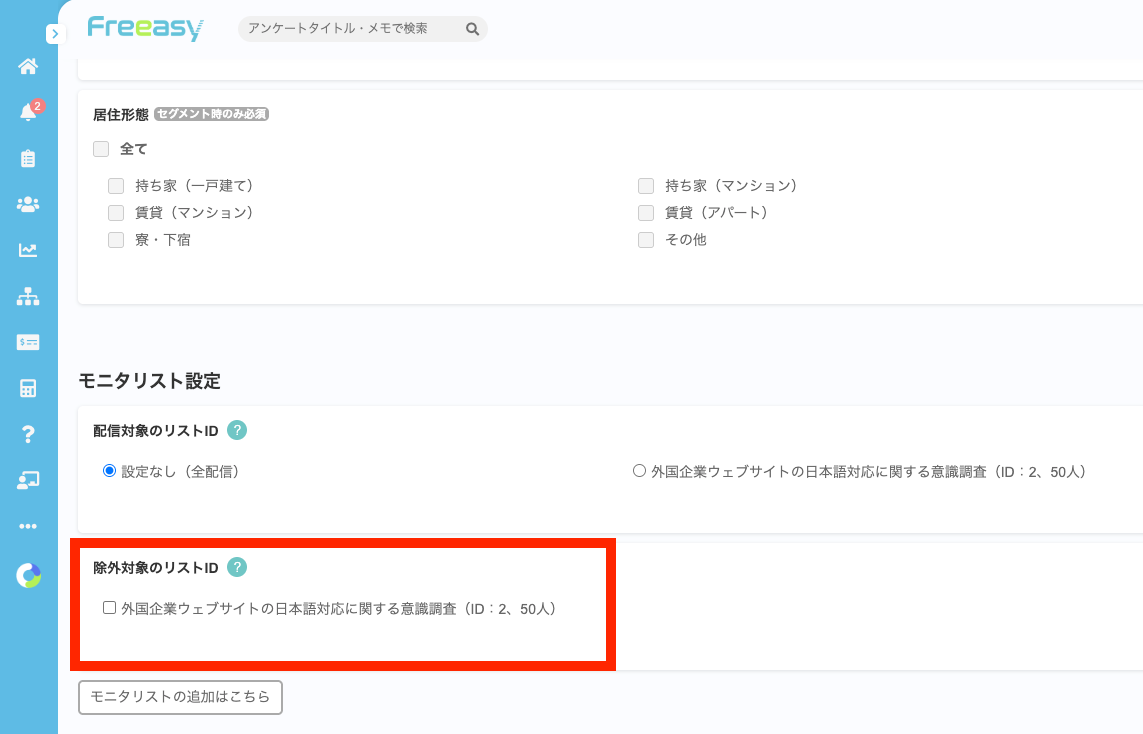Open the sitemap hierarchy icon
Image resolution: width=1143 pixels, height=734 pixels.
tap(28, 296)
